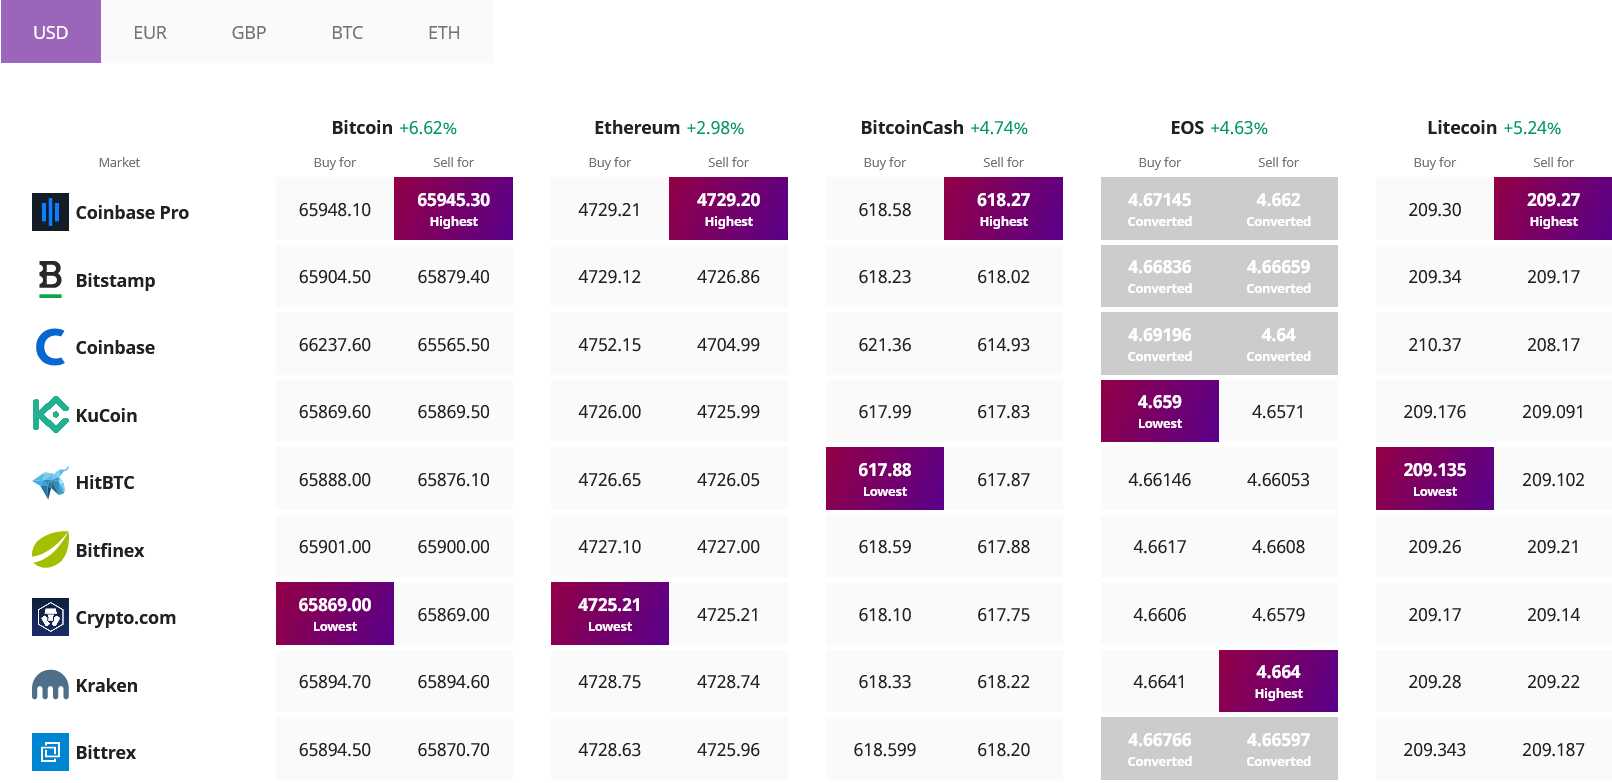Open the Kraken market link
This screenshot has height=783, width=1612.
point(107,685)
